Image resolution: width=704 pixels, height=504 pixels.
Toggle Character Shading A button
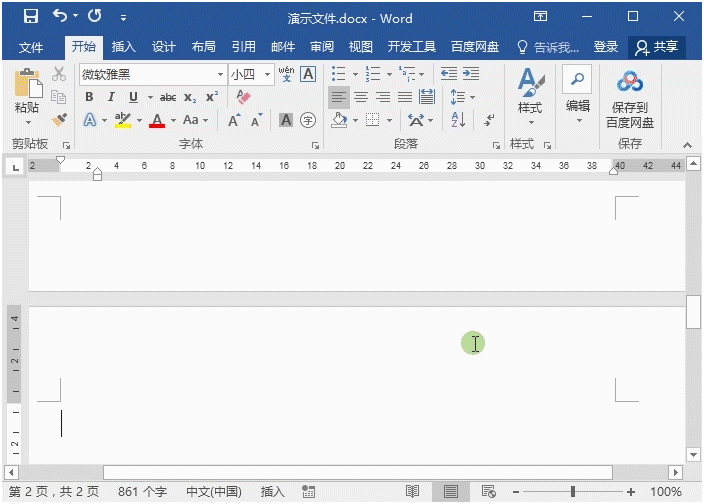tap(286, 120)
